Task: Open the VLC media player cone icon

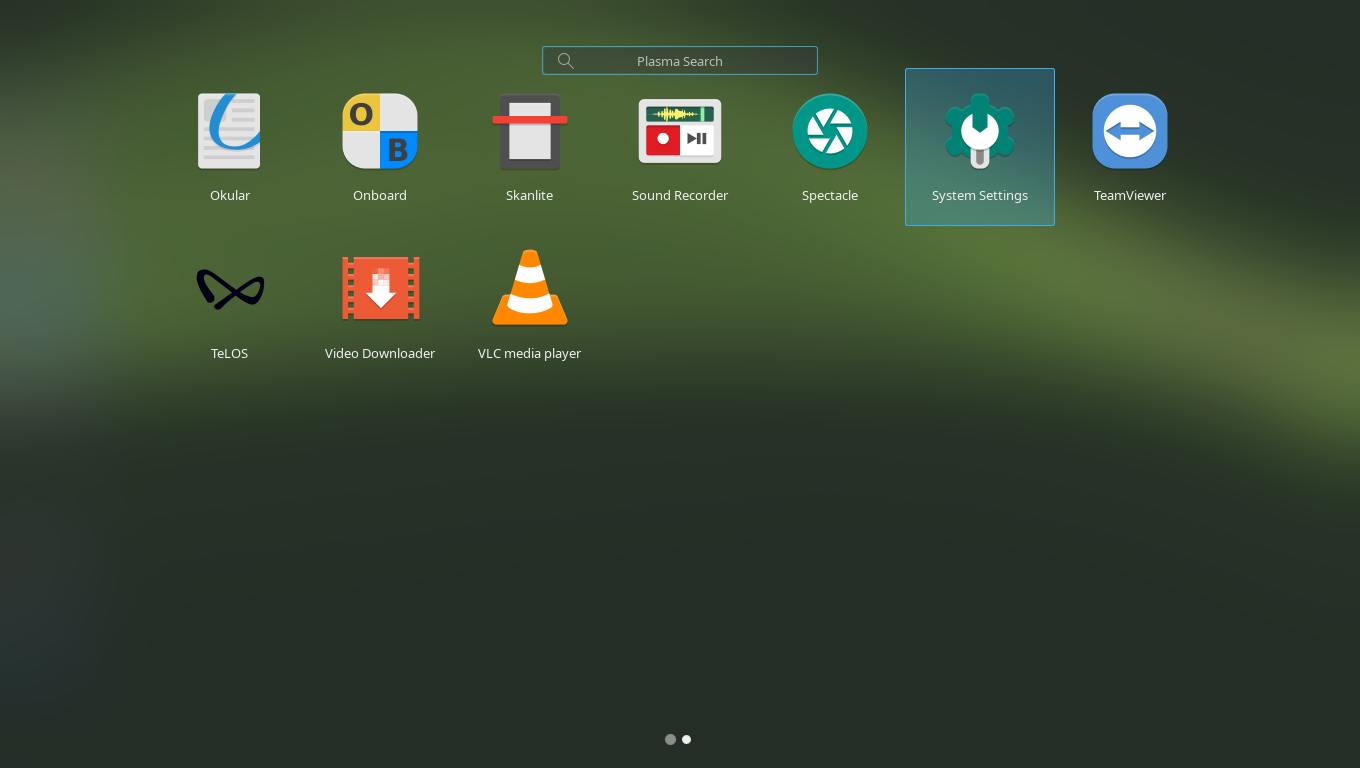Action: click(530, 289)
